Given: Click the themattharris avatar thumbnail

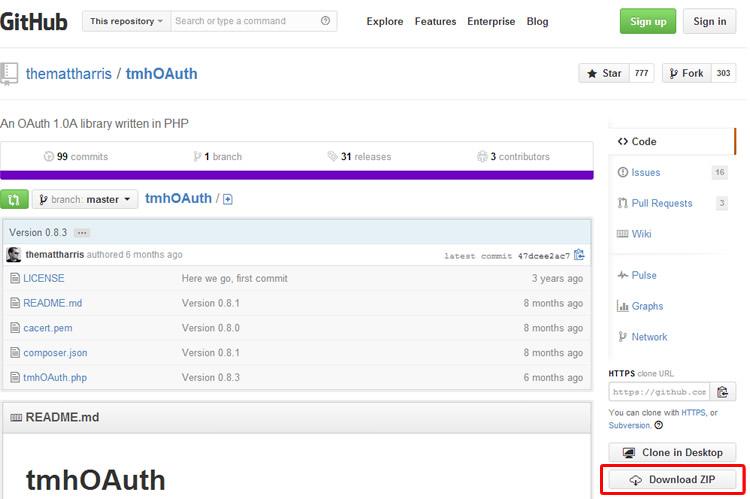Looking at the screenshot, I should (x=13, y=255).
